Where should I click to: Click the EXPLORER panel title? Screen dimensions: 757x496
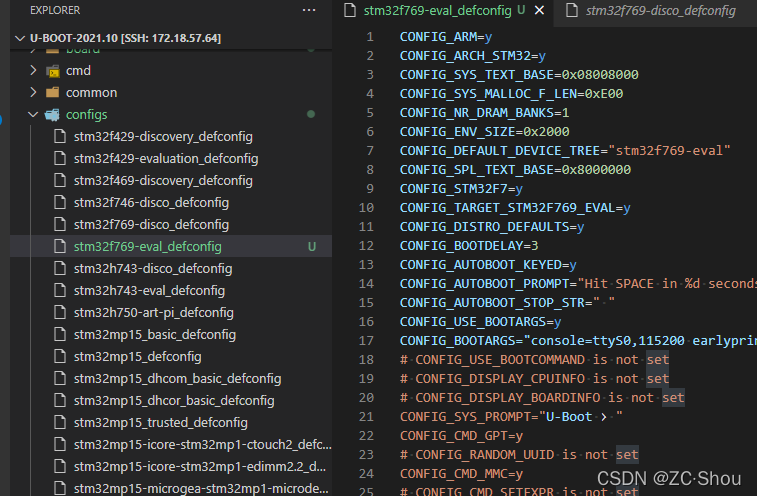(55, 10)
